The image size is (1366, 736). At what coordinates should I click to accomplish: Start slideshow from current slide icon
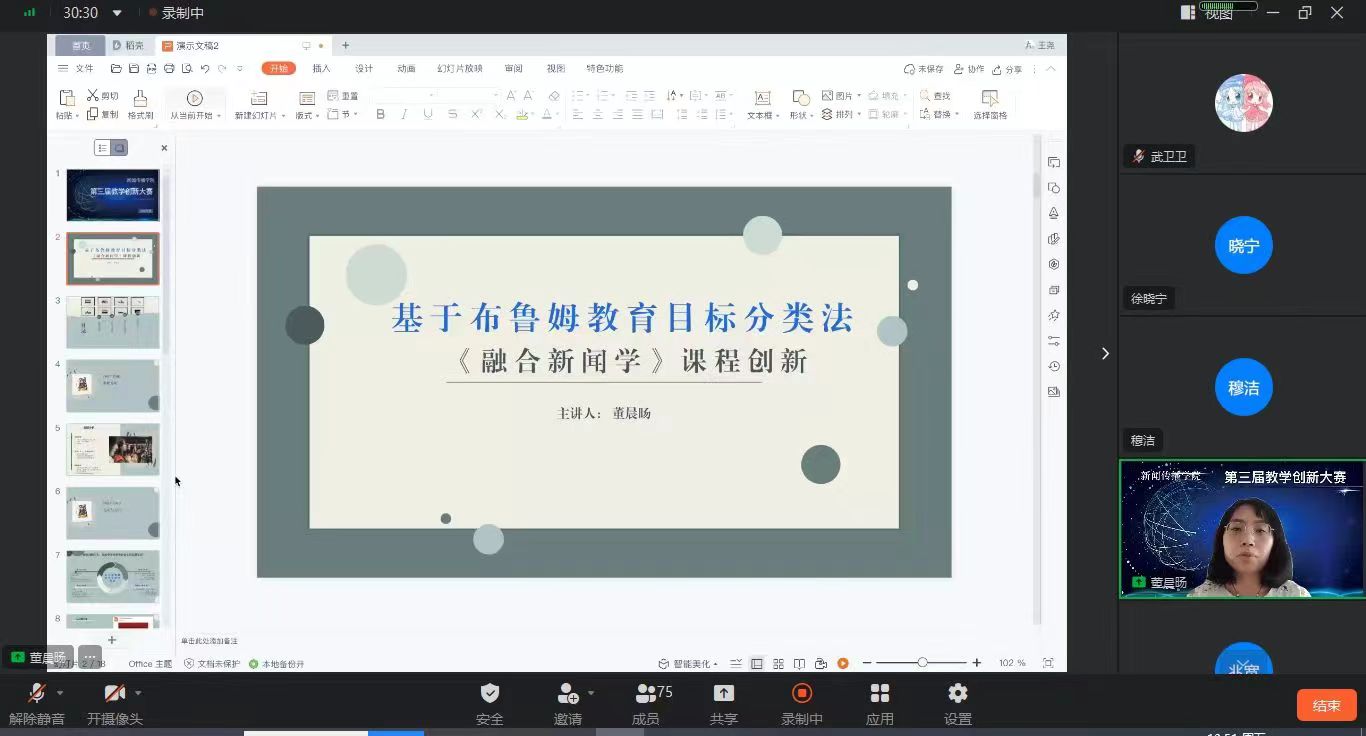point(195,98)
